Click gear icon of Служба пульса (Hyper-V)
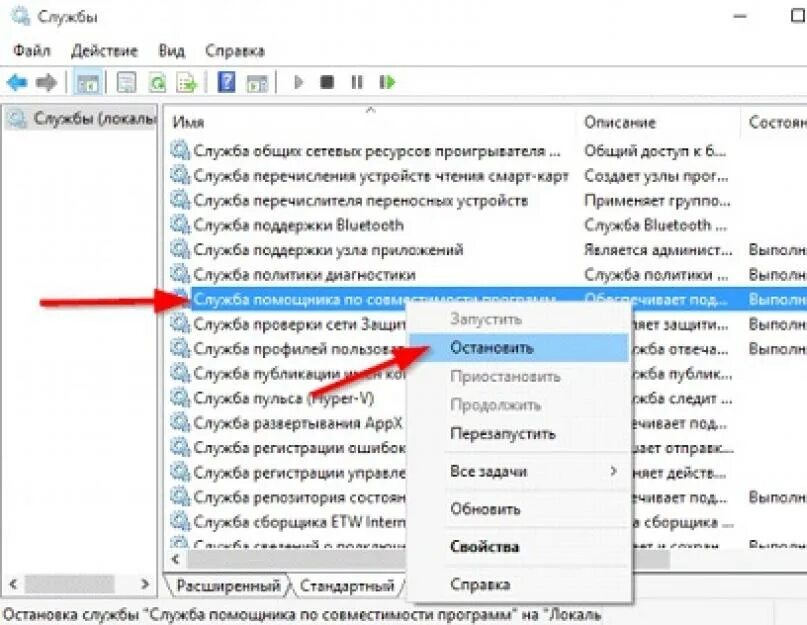Viewport: 807px width, 625px height. click(180, 397)
